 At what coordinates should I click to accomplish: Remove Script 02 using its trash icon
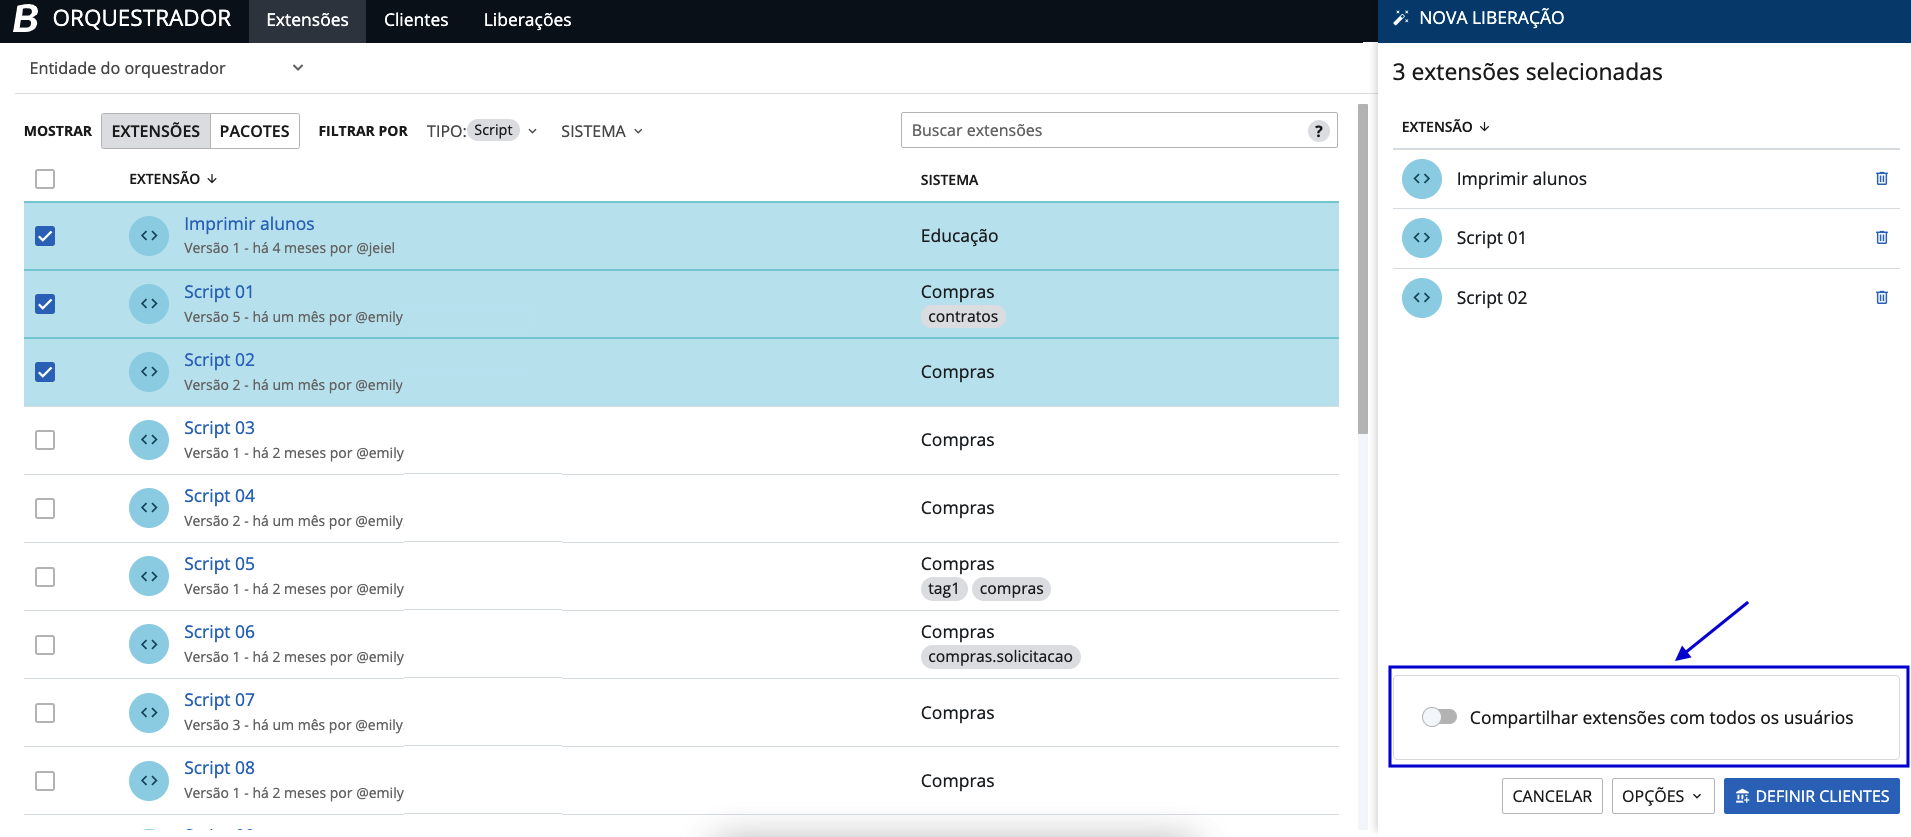click(1882, 297)
